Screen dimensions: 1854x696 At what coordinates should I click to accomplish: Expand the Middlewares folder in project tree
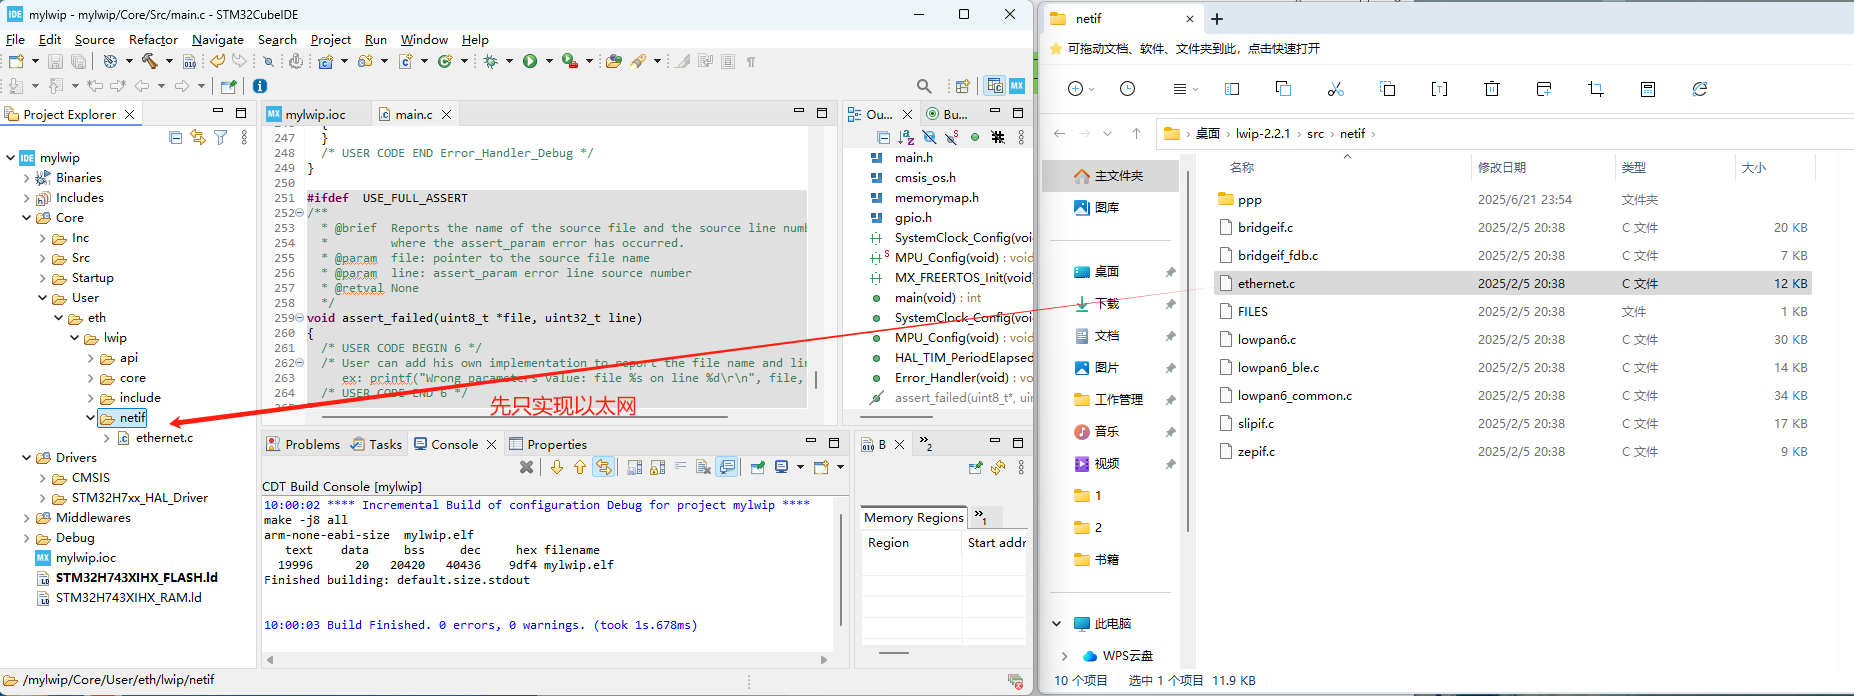[x=27, y=518]
